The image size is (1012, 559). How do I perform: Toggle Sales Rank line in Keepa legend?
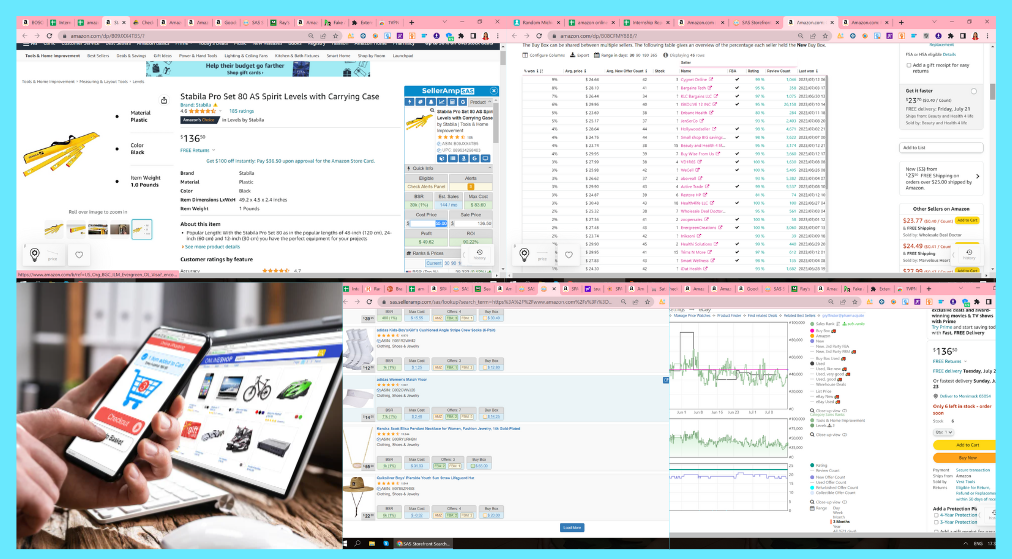pyautogui.click(x=824, y=323)
